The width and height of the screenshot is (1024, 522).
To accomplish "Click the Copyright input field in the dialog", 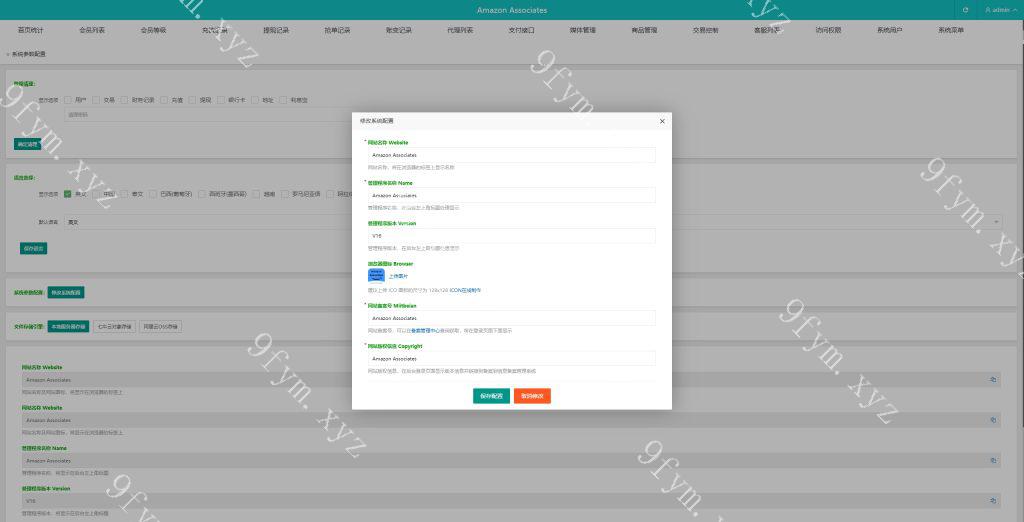I will (511, 359).
